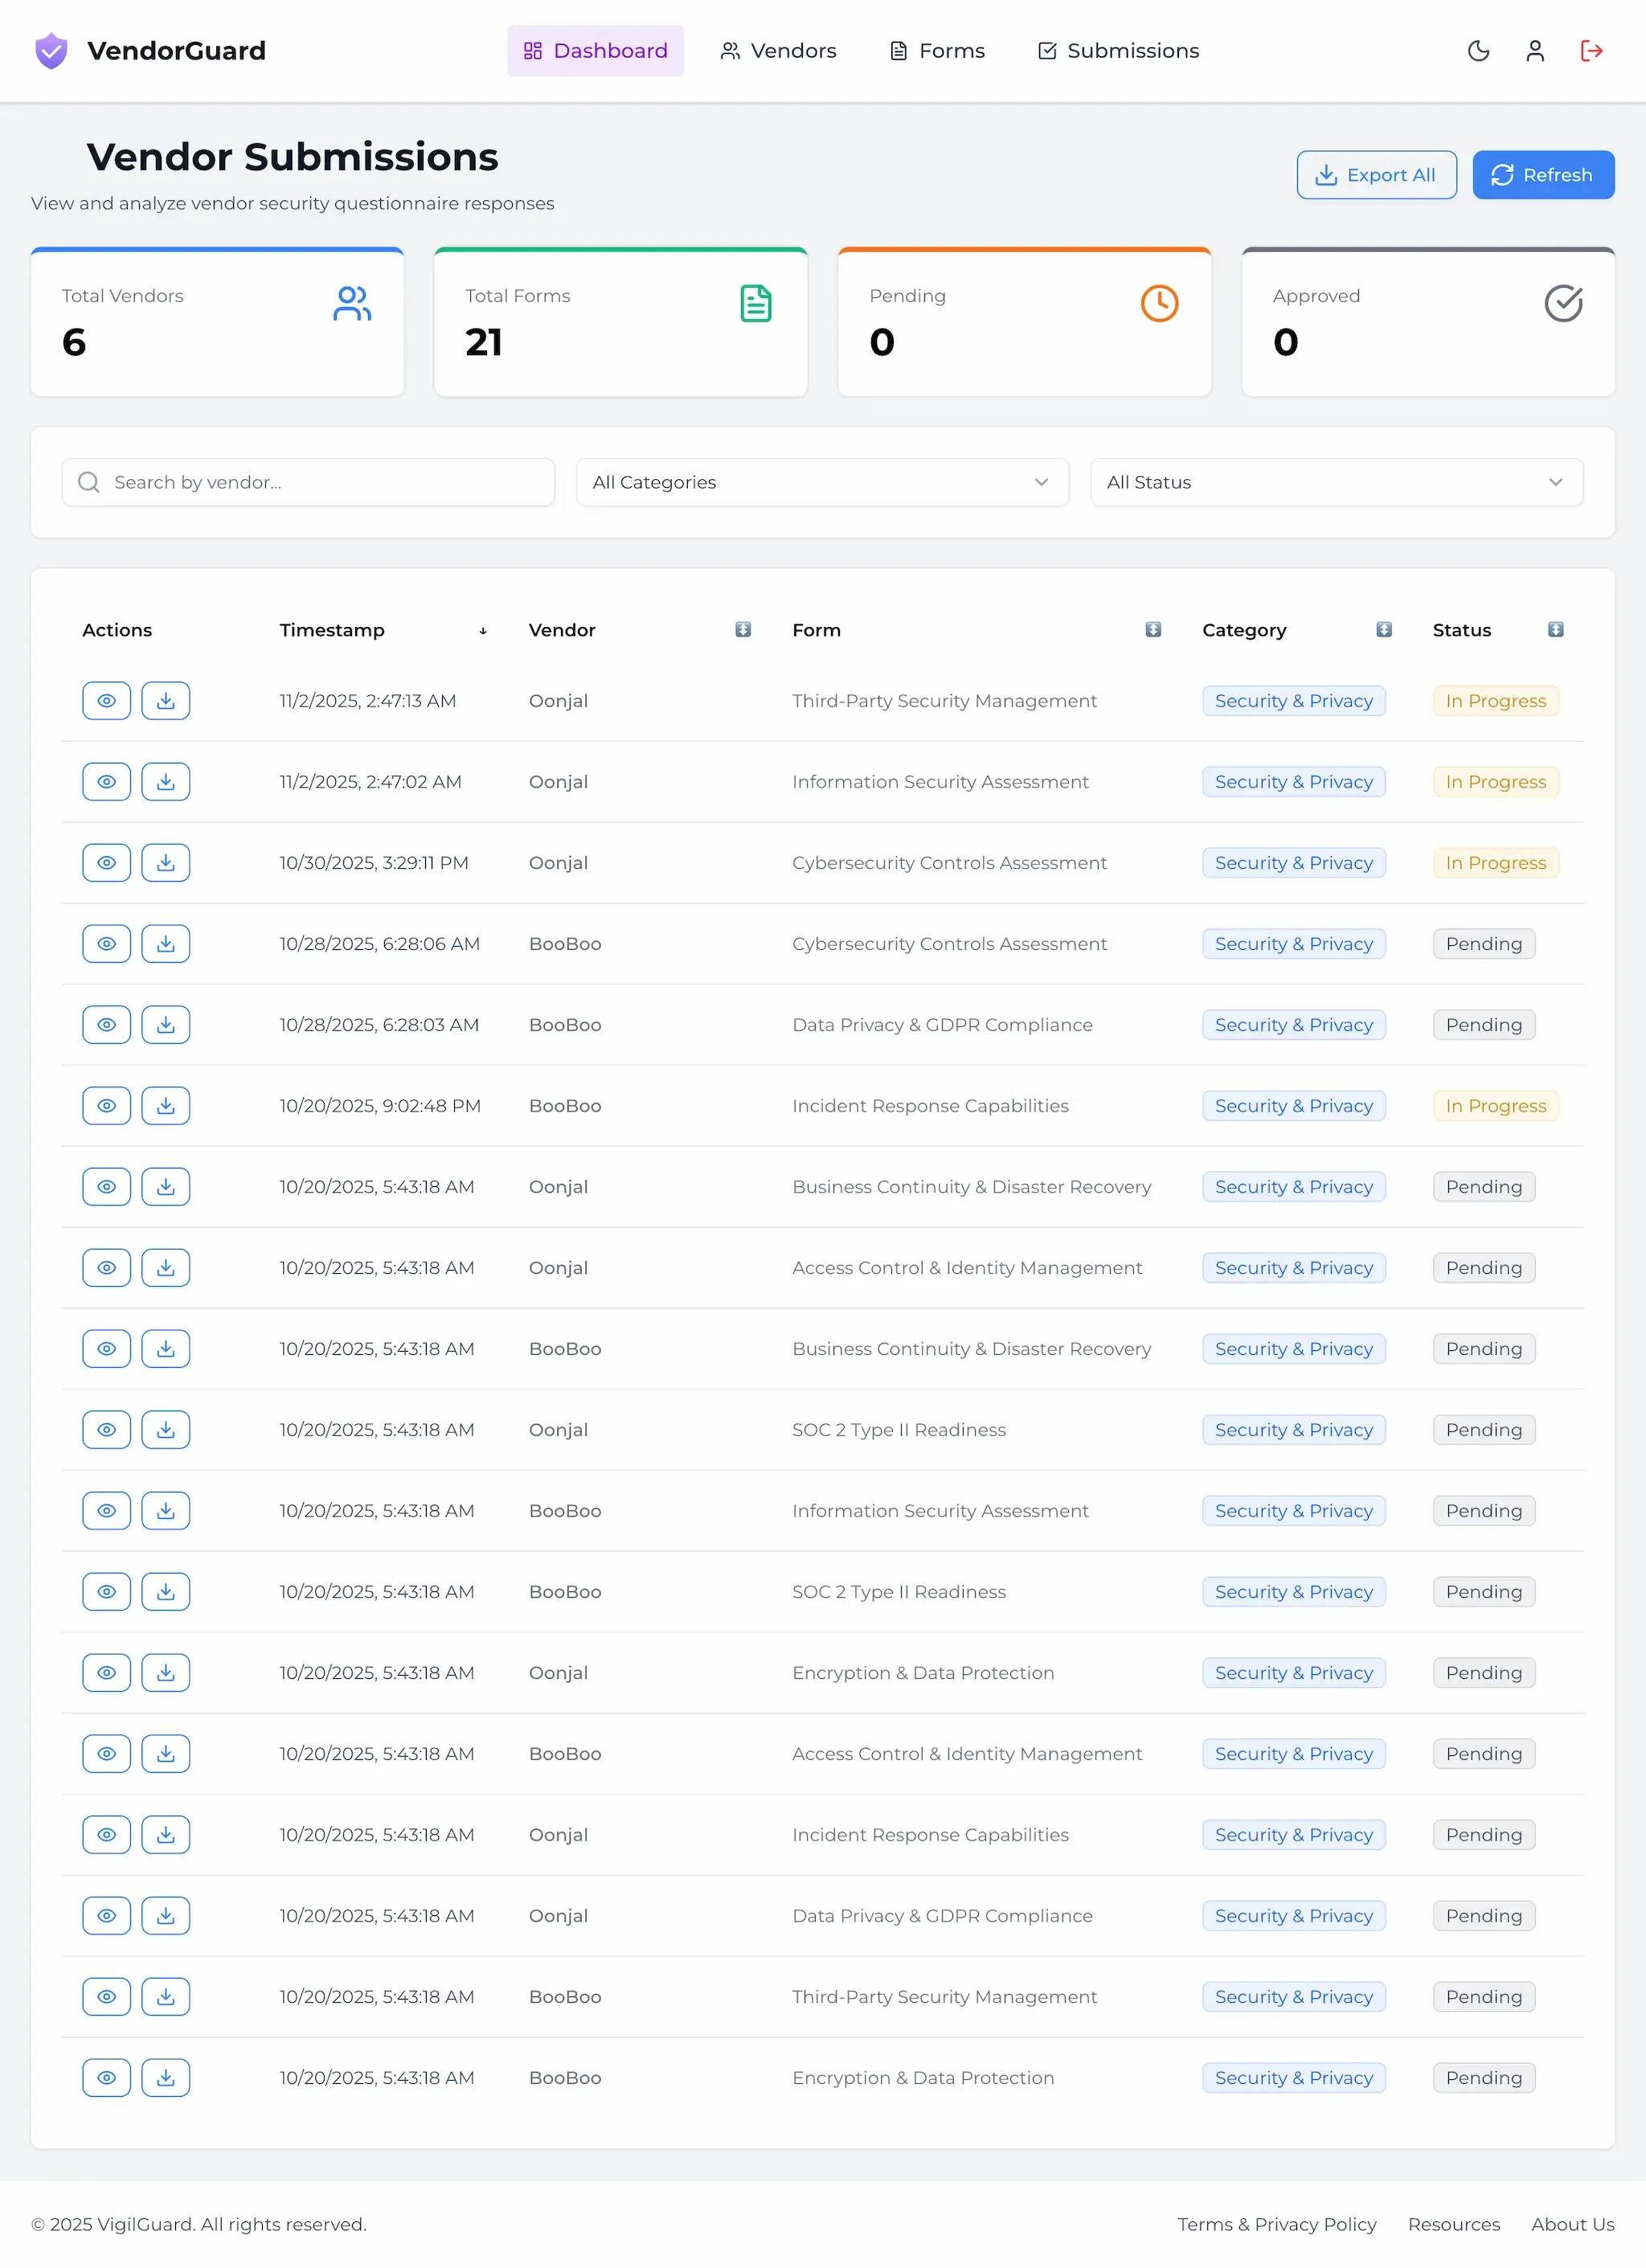Open the Terms & Privacy Policy link
1646x2268 pixels.
(1277, 2224)
